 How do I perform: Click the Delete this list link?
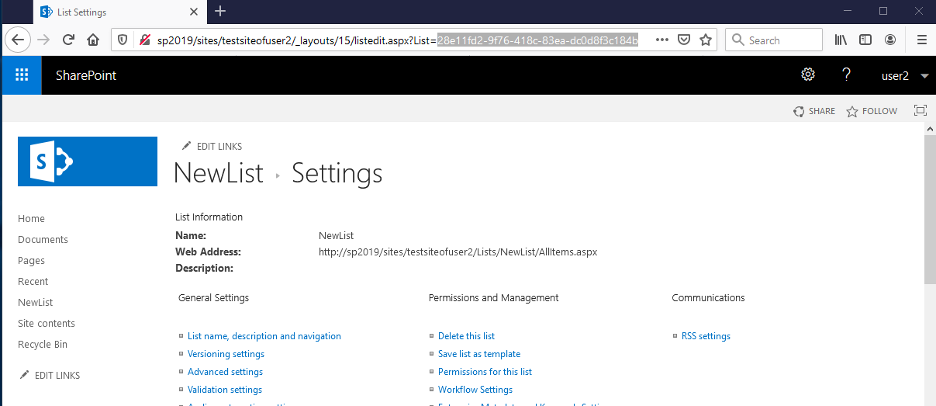click(466, 336)
